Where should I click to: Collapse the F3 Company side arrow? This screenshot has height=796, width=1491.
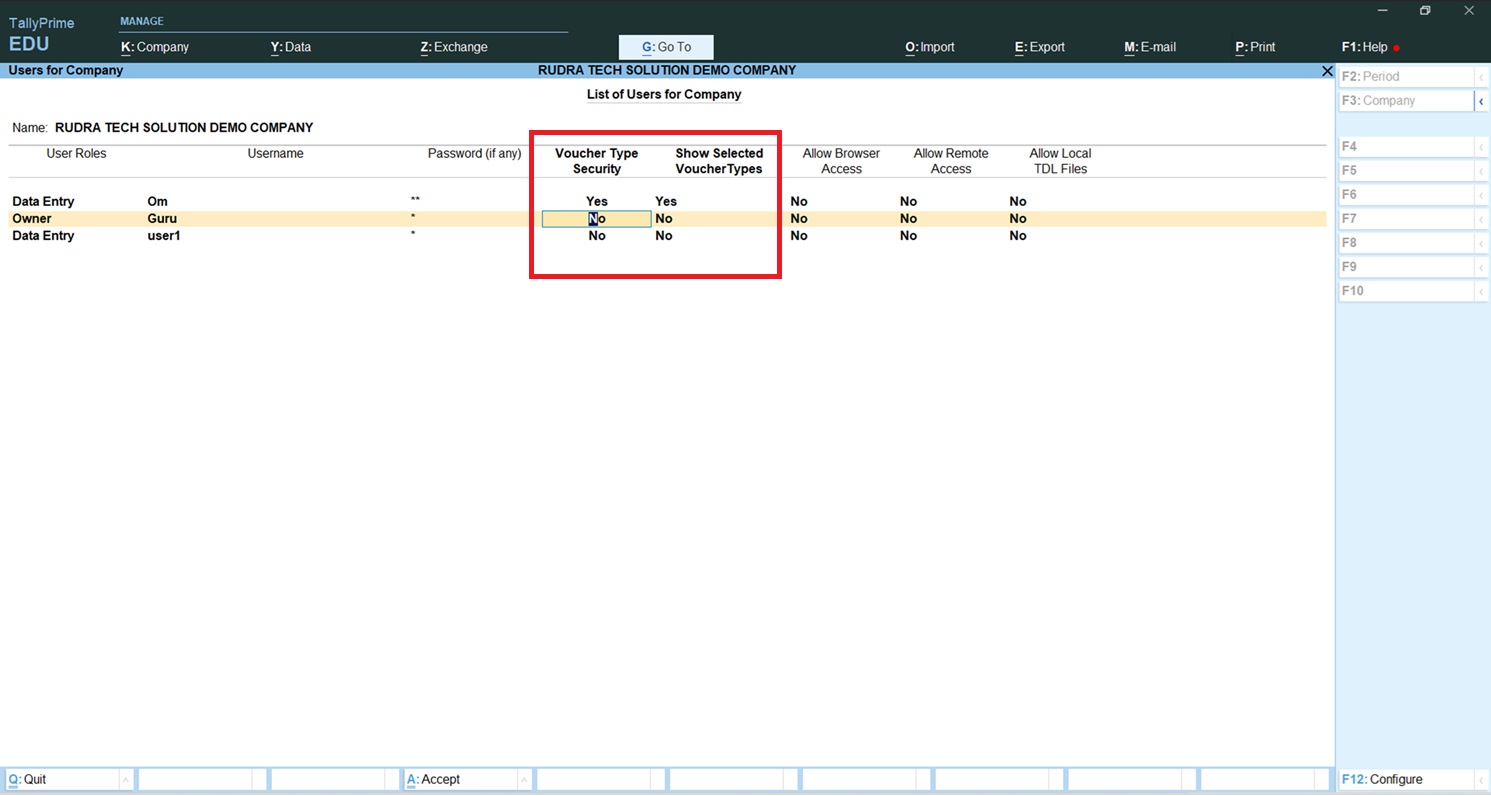(x=1480, y=101)
